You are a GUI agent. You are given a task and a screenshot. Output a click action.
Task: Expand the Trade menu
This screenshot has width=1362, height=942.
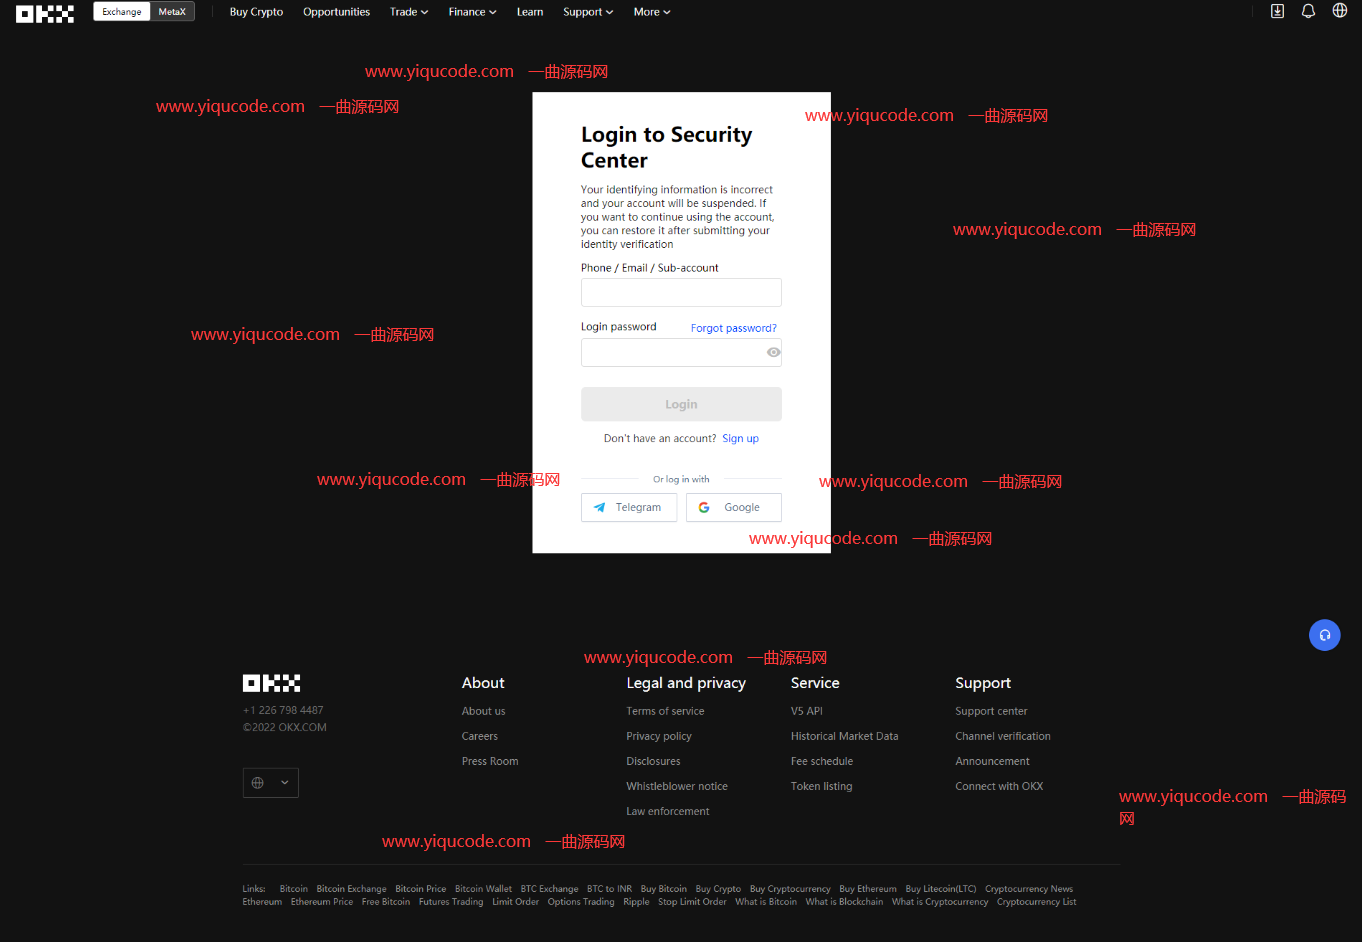click(x=409, y=12)
